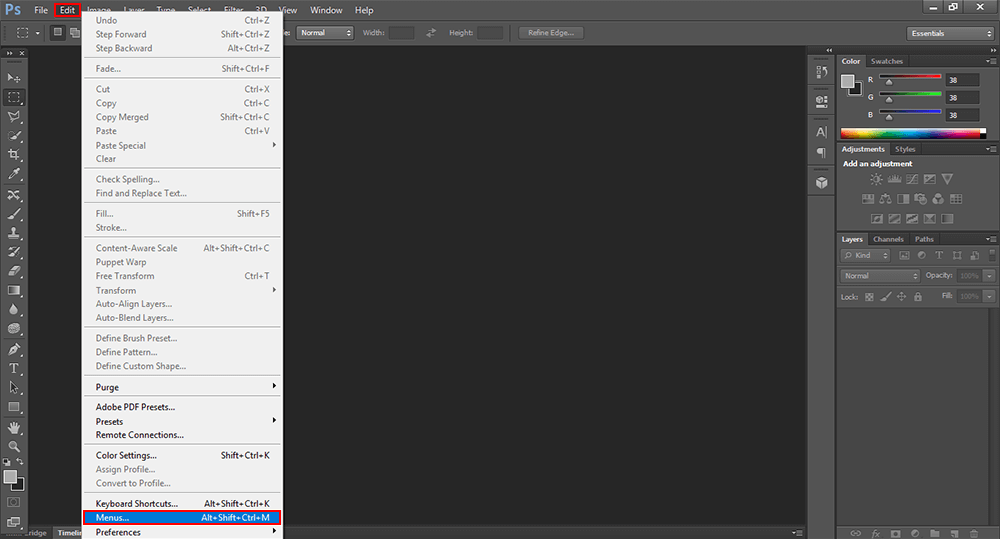The height and width of the screenshot is (539, 1000).
Task: Switch to the Styles tab
Action: click(904, 149)
